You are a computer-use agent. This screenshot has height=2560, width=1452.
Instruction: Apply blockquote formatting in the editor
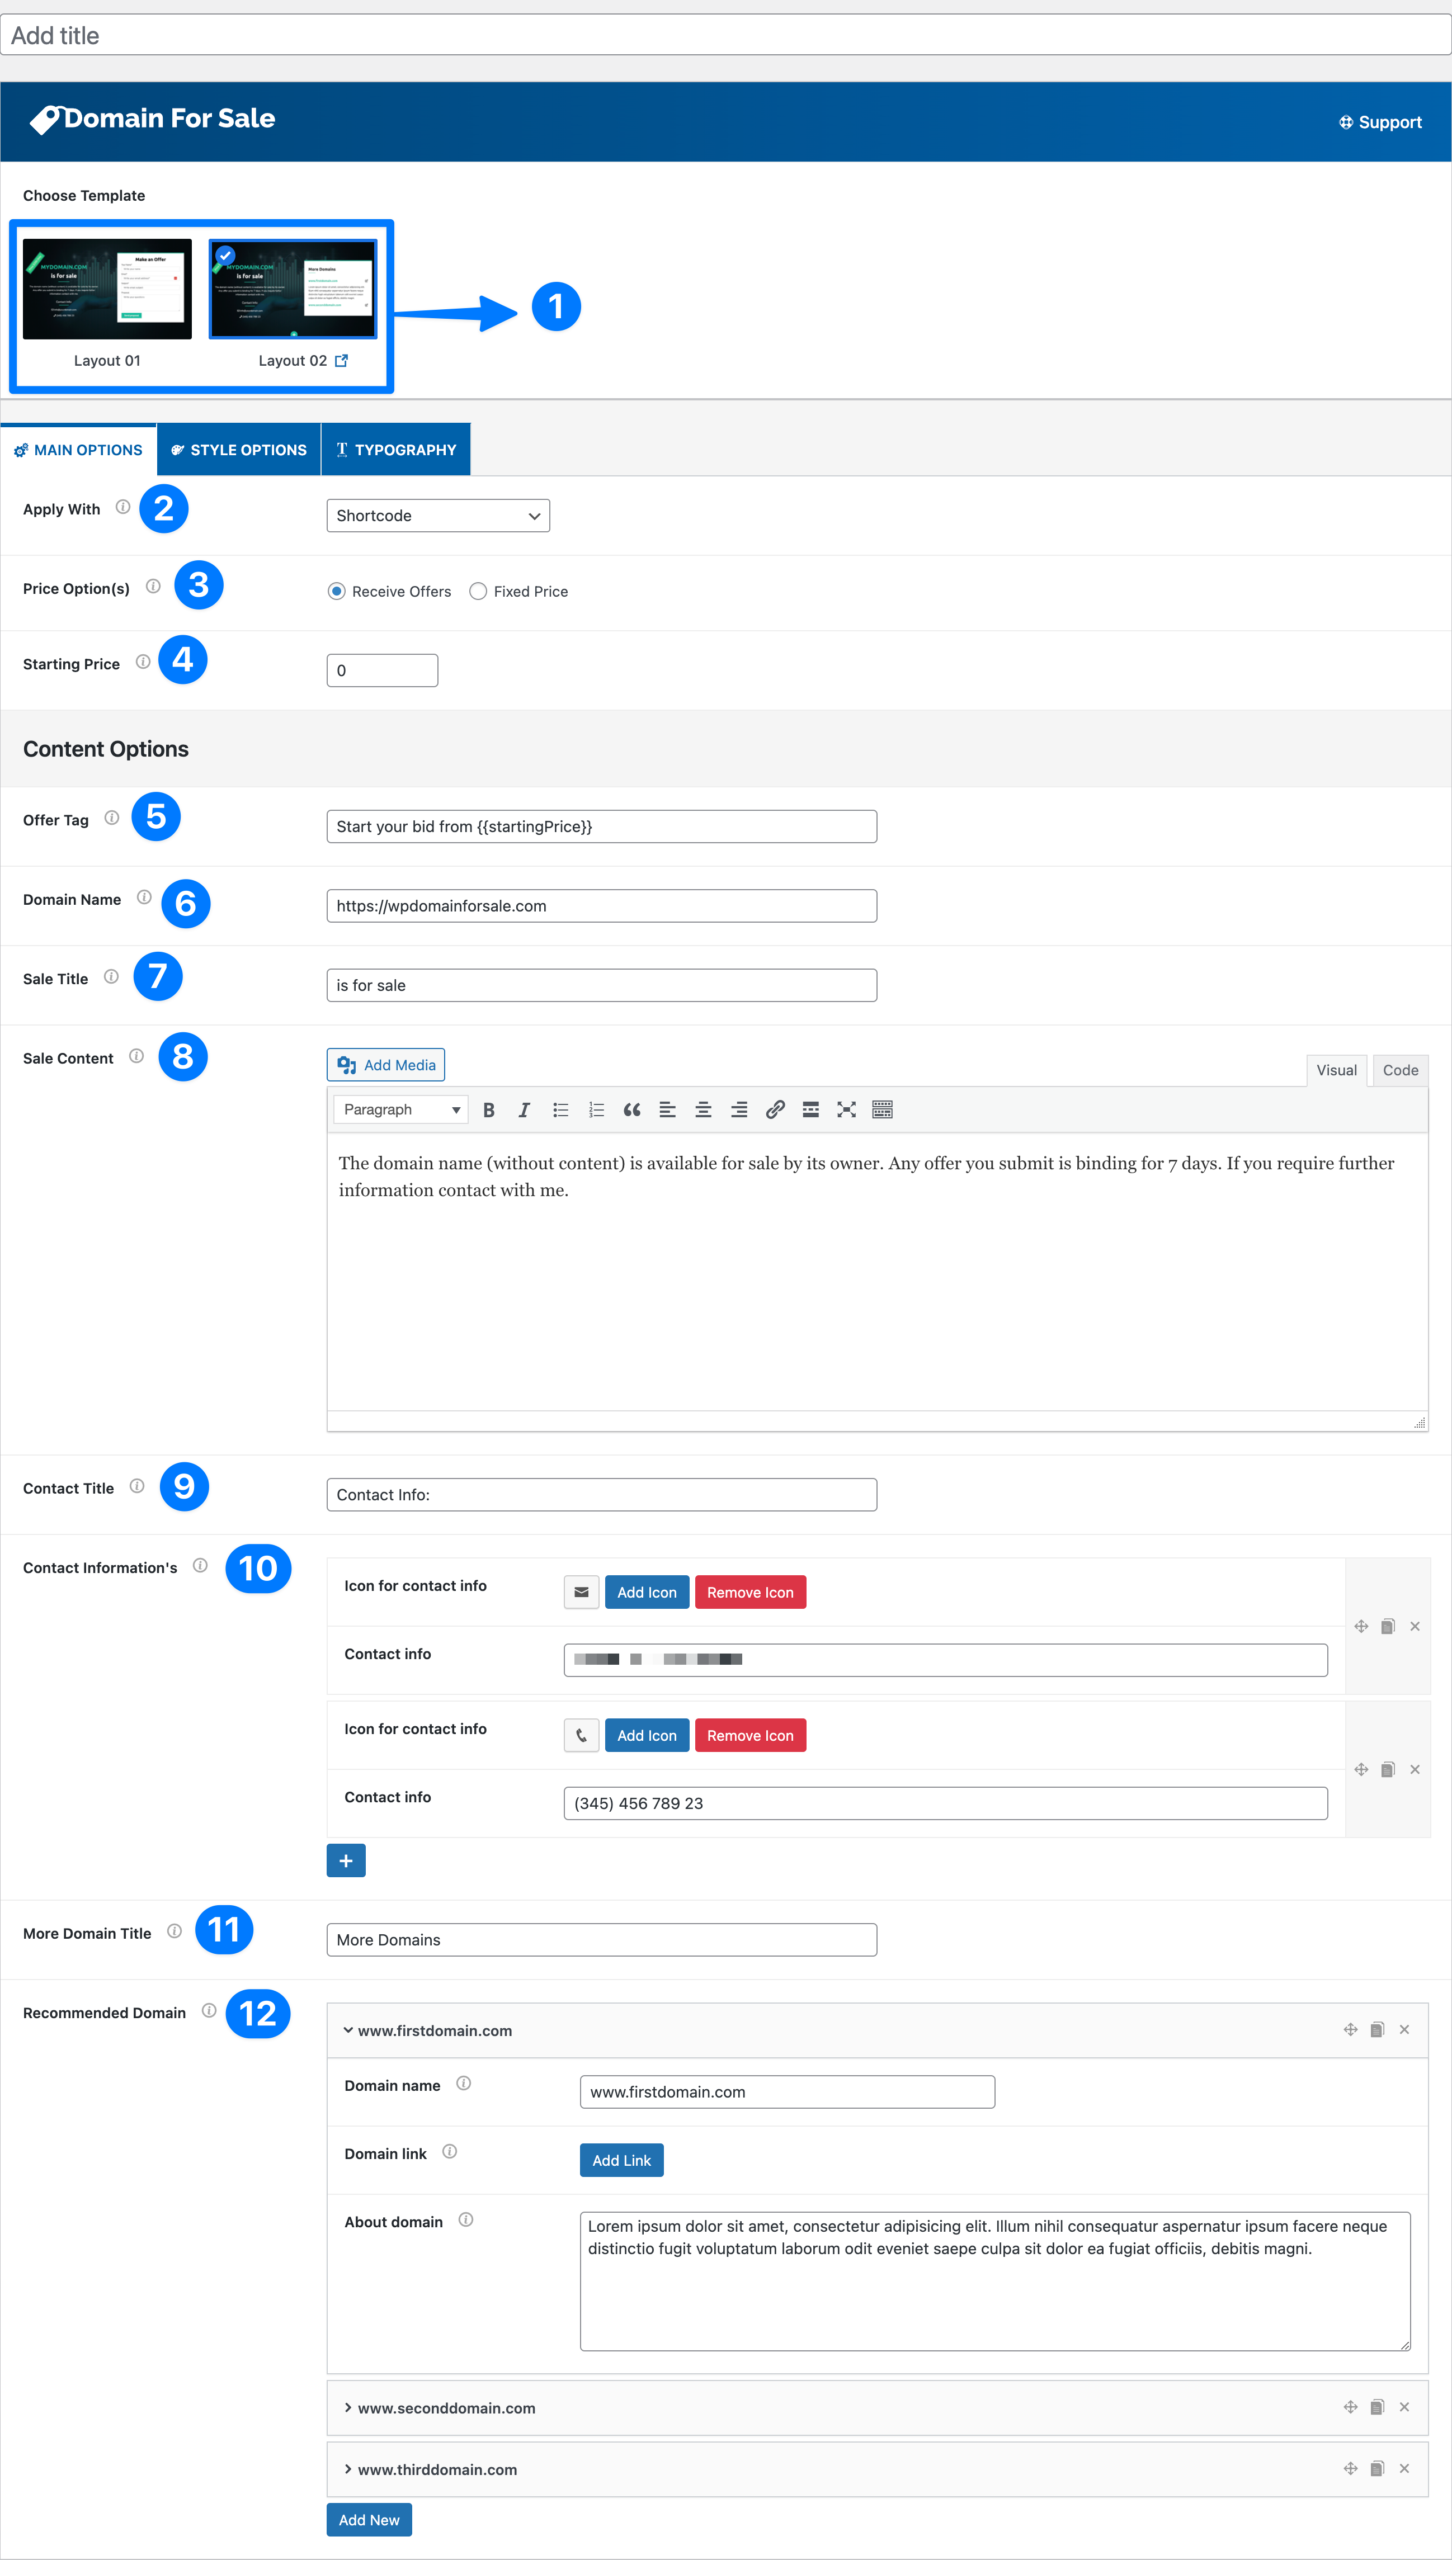tap(632, 1110)
